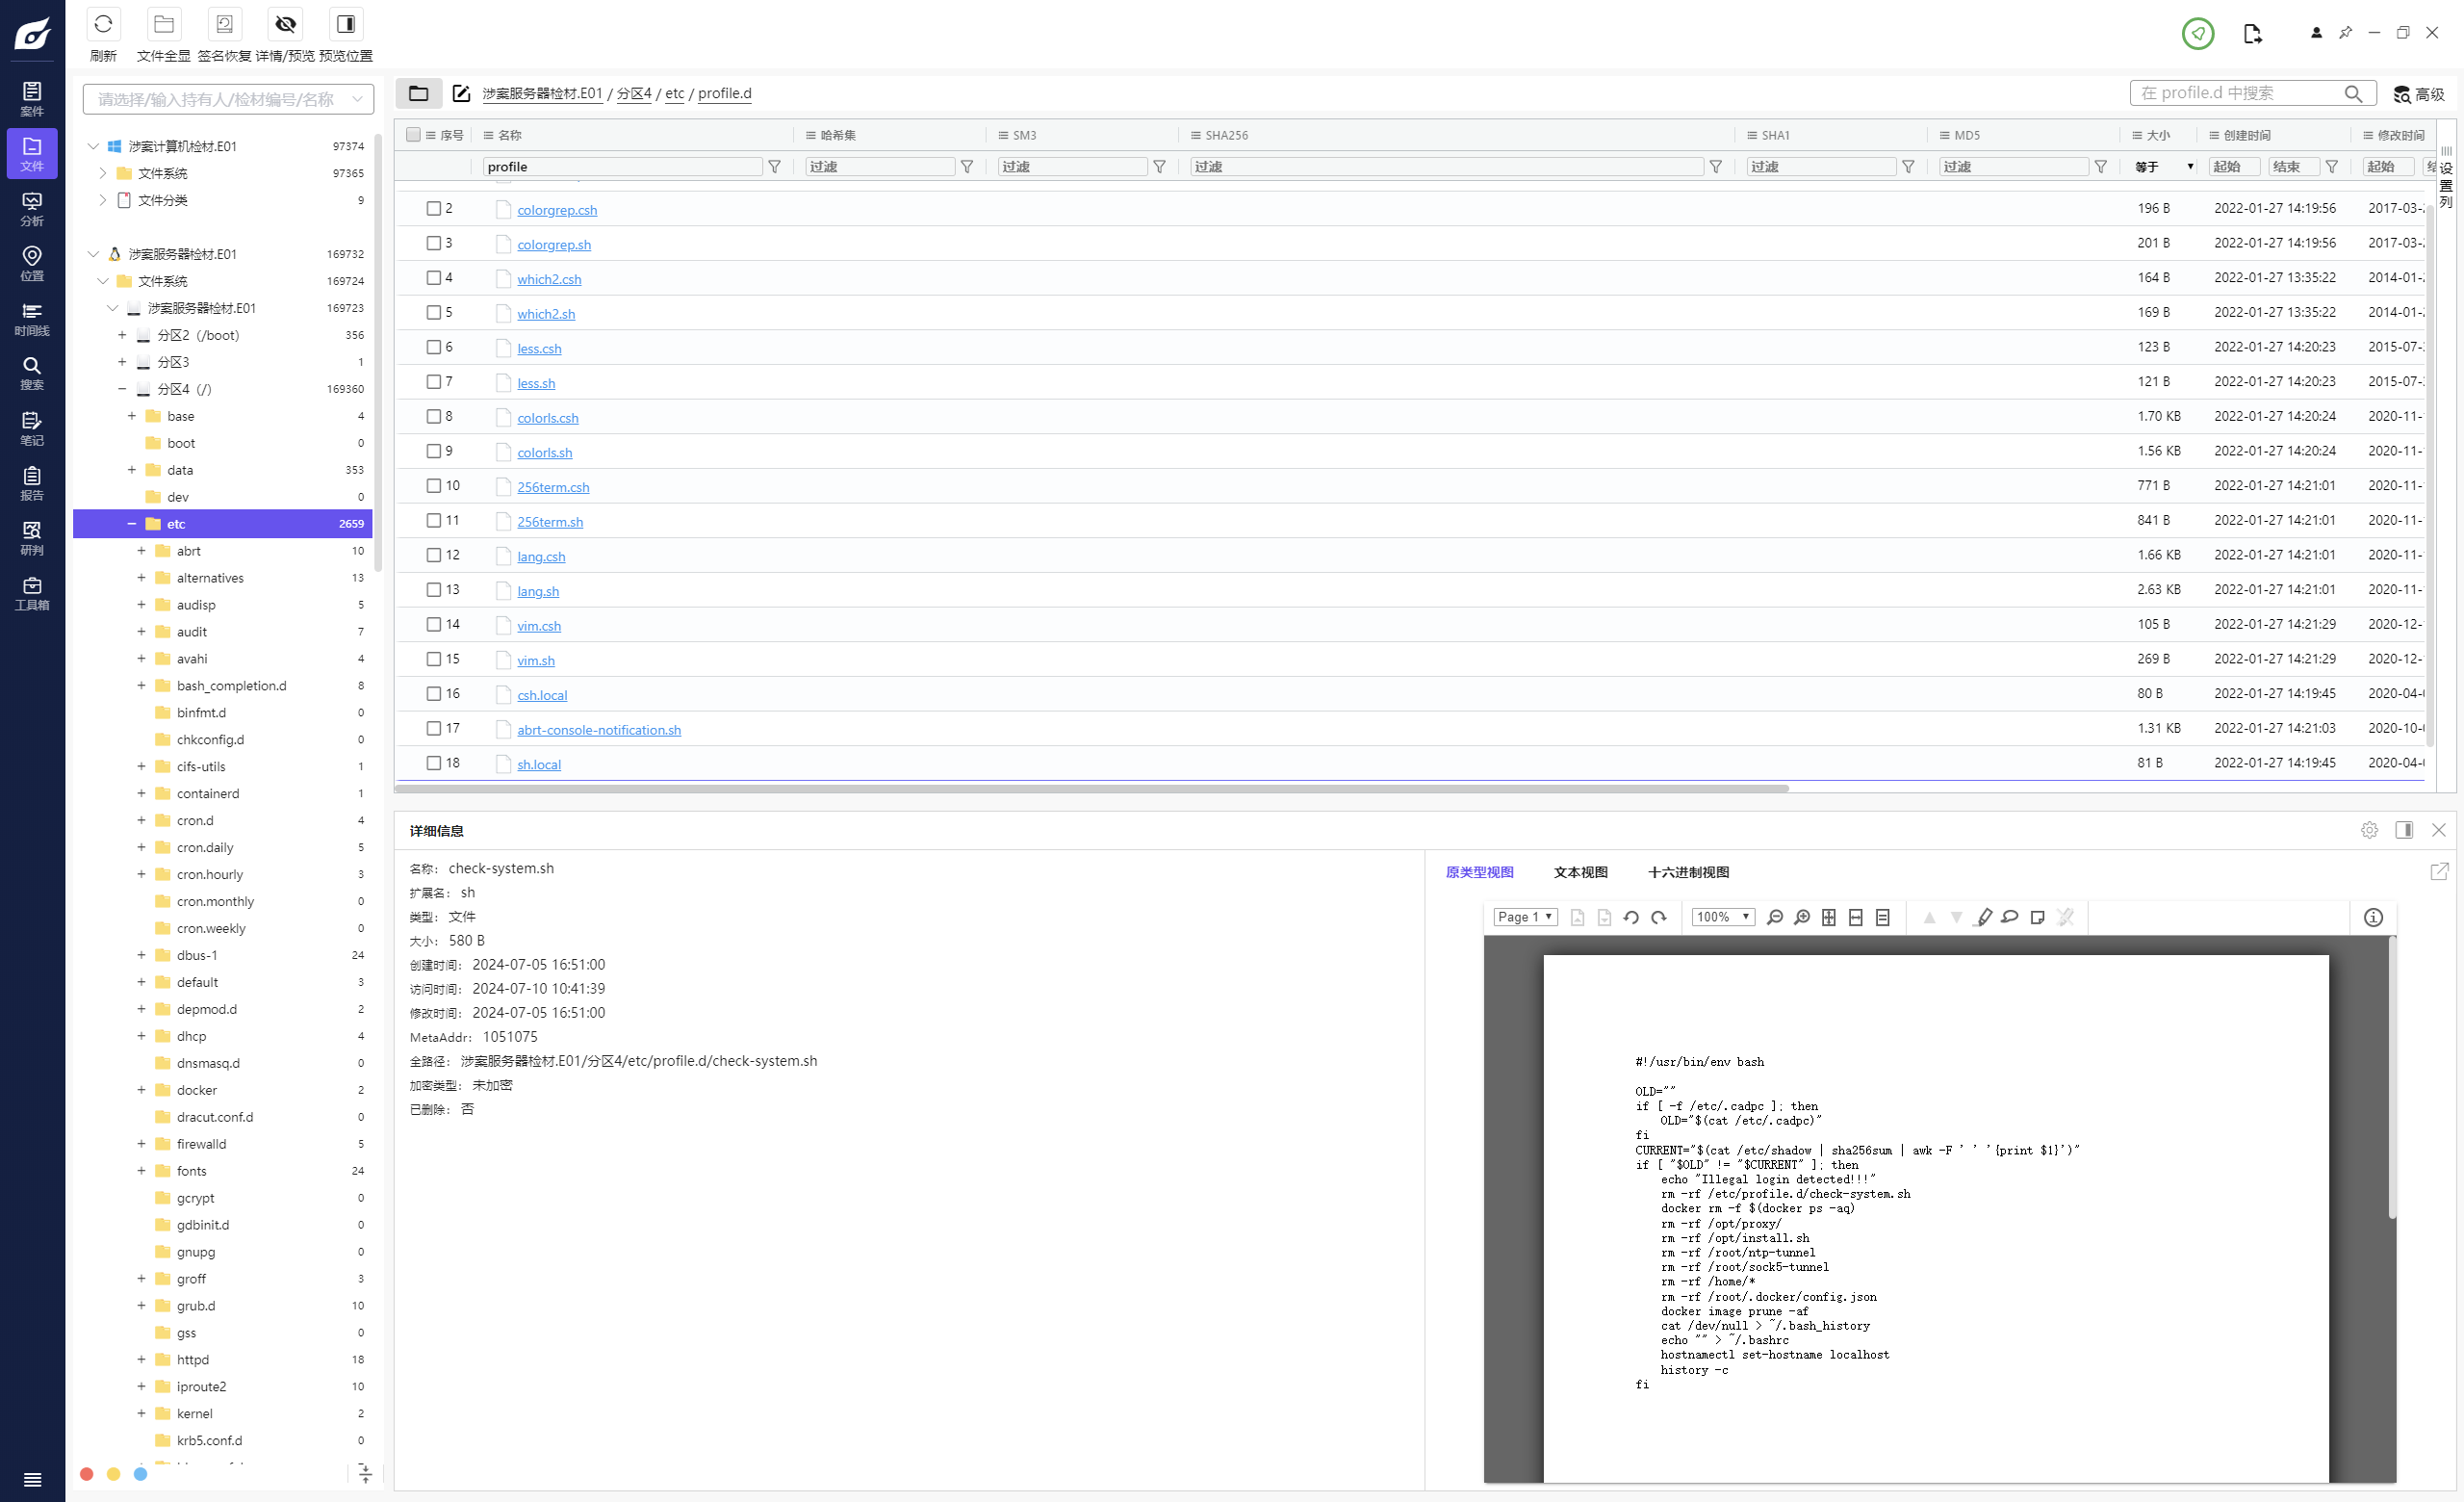Click the etc breadcrumb link
Image resolution: width=2464 pixels, height=1502 pixels.
(675, 93)
